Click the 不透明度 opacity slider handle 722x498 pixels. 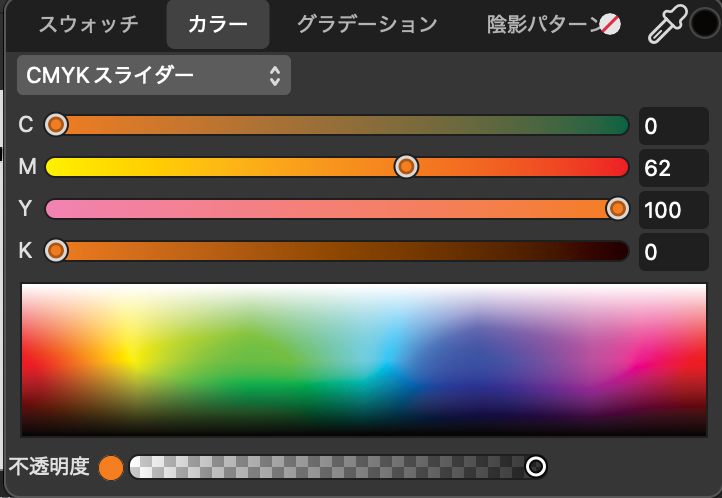(x=536, y=467)
